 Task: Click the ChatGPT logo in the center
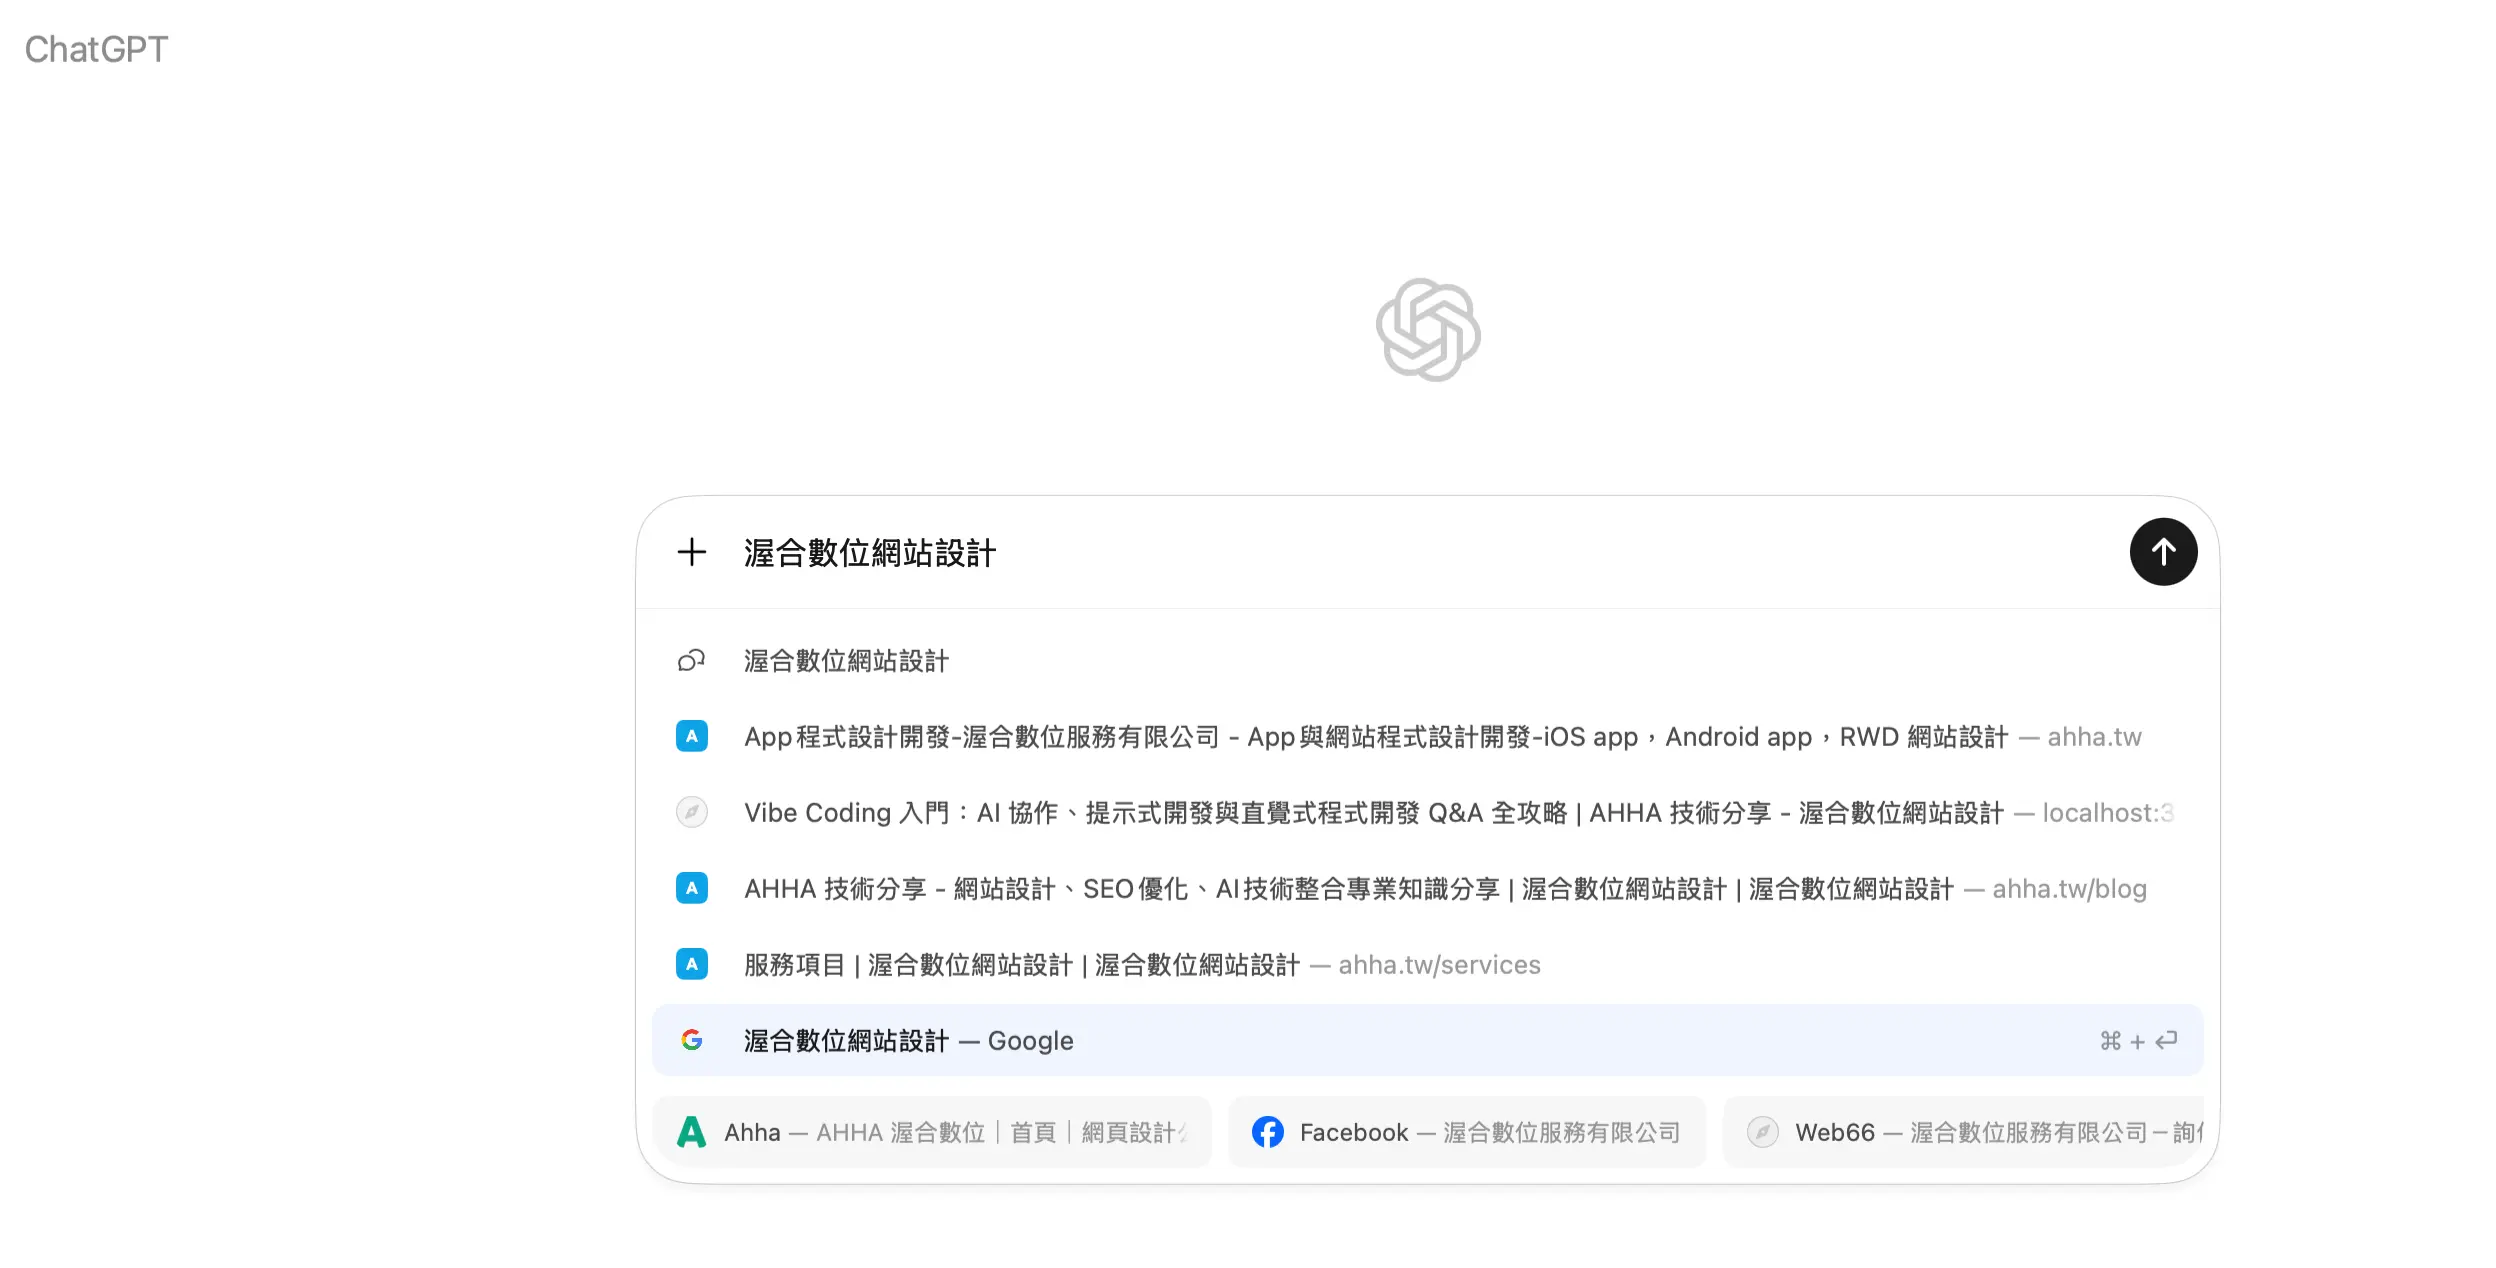(1427, 330)
